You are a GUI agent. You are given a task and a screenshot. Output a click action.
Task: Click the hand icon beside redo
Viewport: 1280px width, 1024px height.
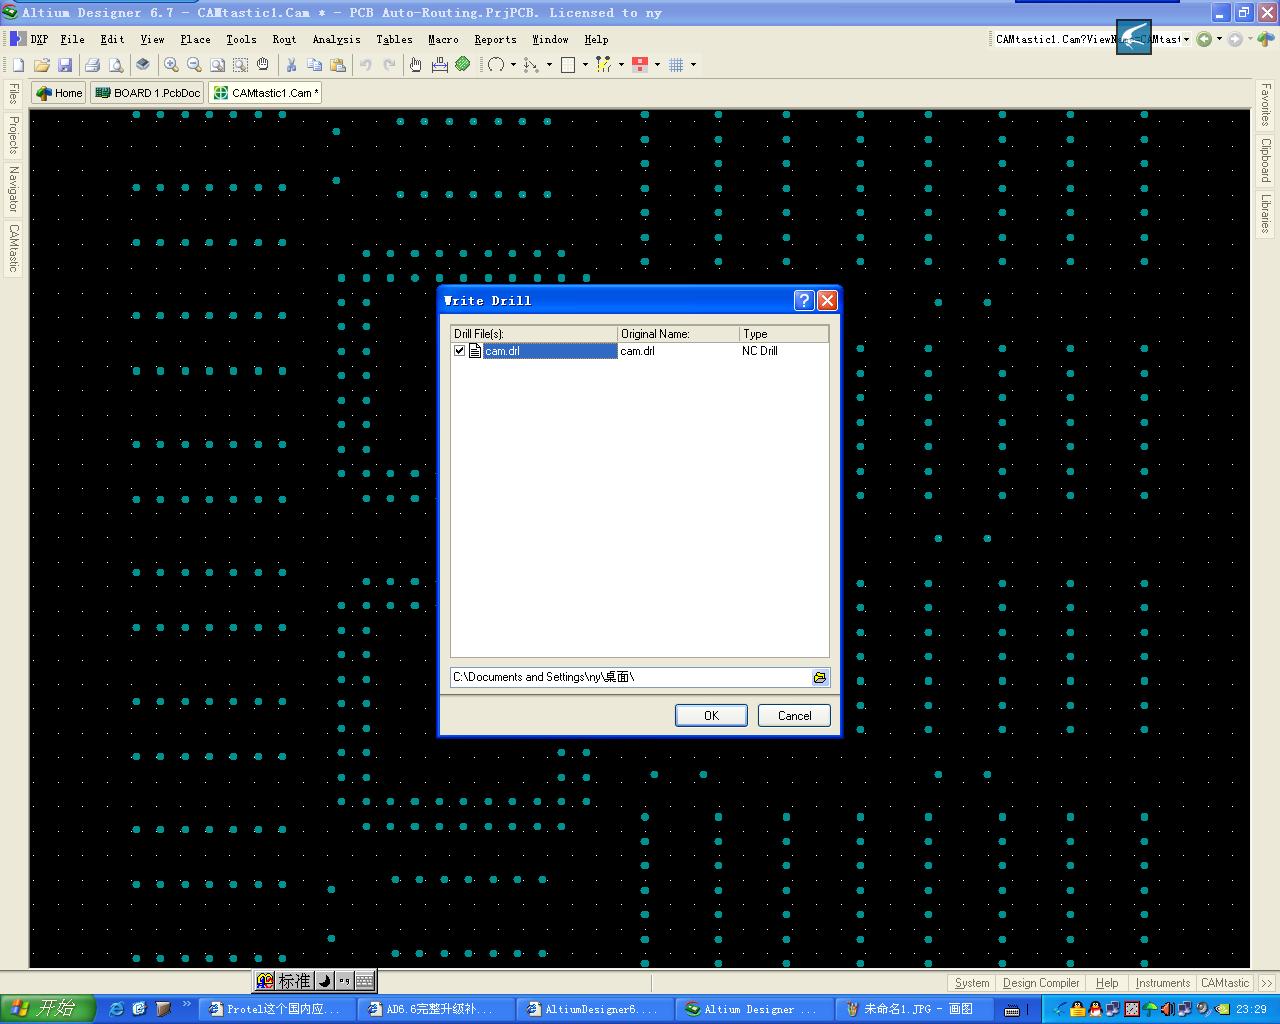click(x=416, y=65)
